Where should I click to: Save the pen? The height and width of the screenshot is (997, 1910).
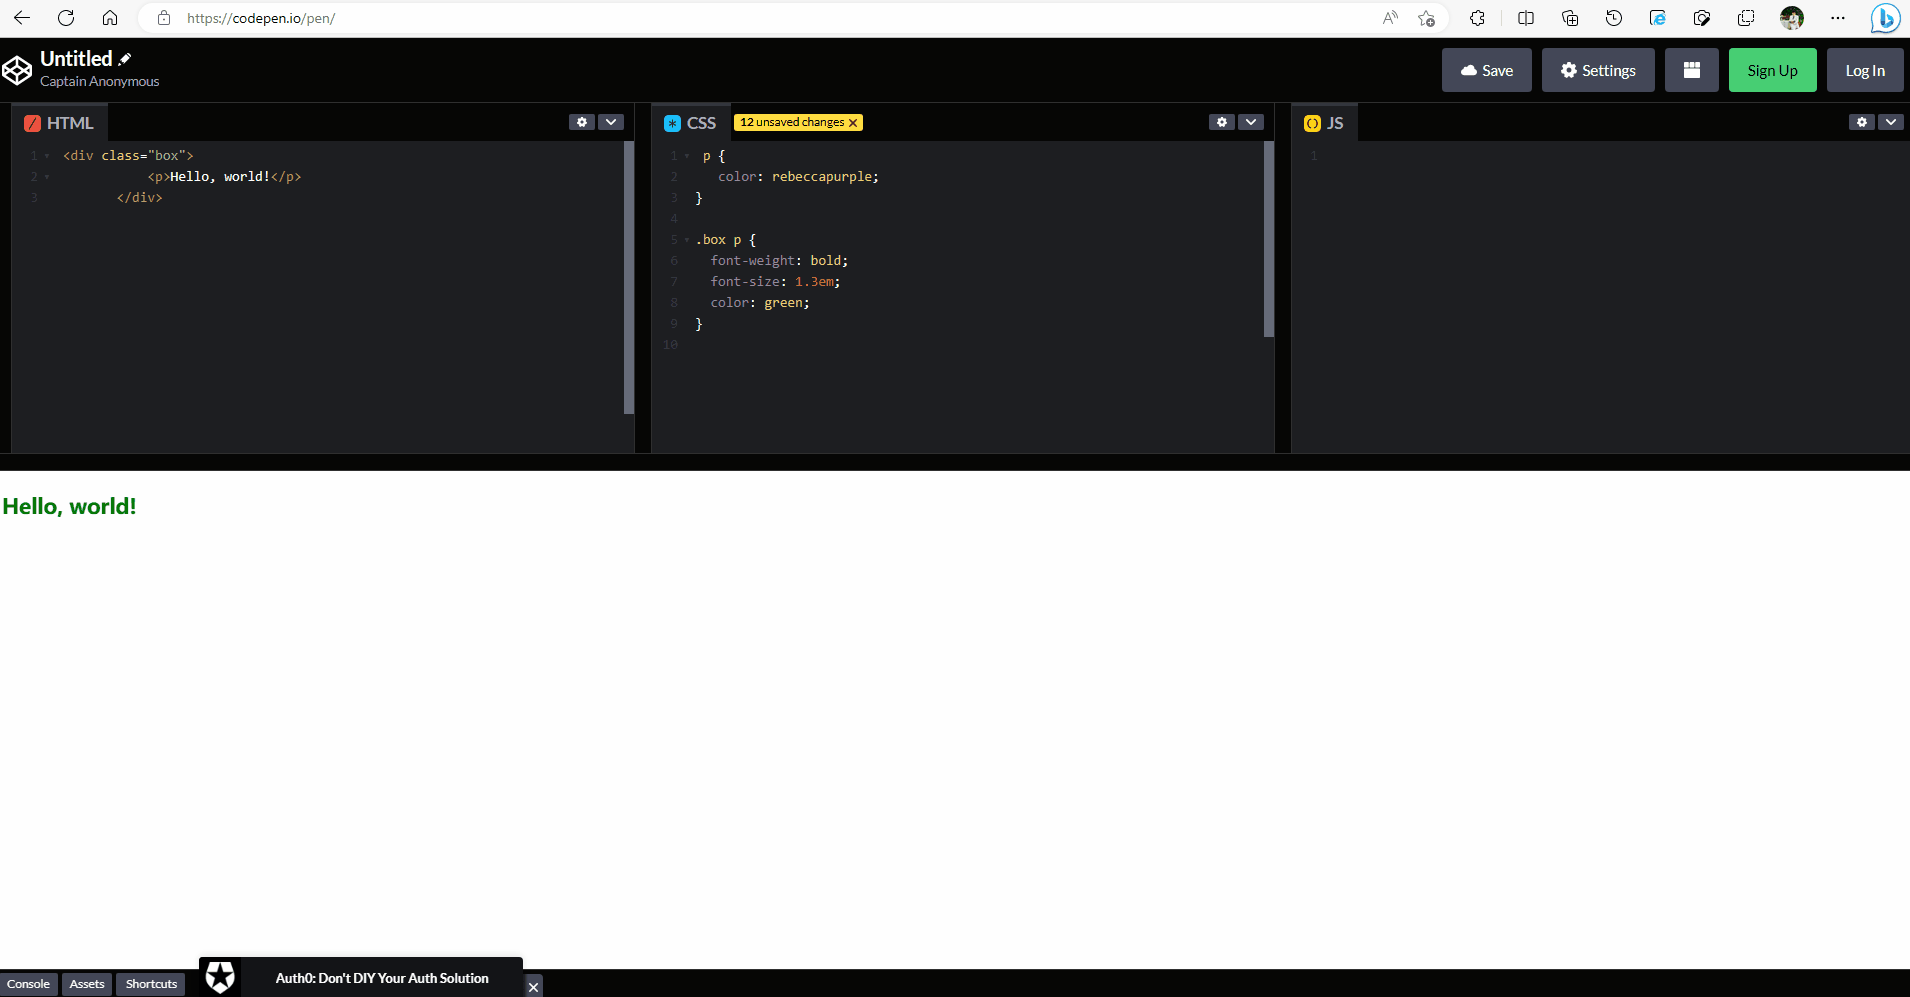tap(1487, 70)
